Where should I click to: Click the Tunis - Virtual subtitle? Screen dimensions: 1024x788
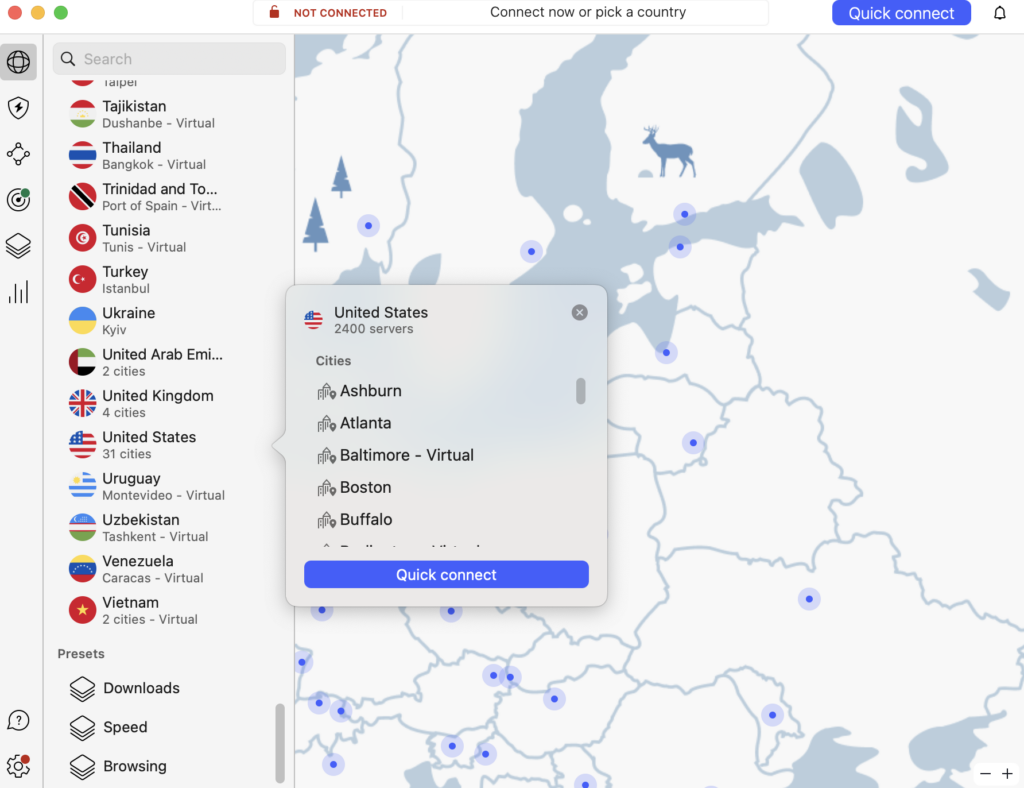tap(144, 247)
